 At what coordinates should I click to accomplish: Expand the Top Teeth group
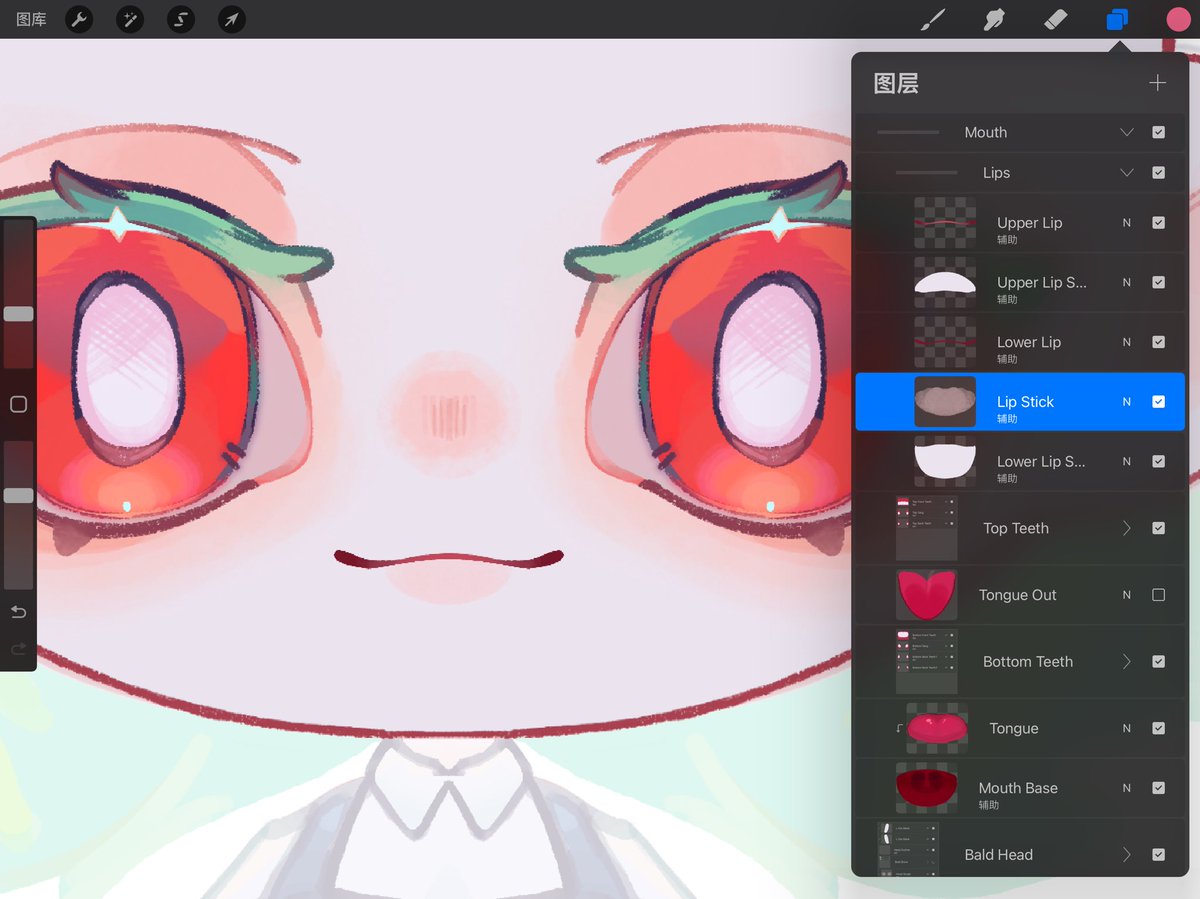click(1127, 528)
